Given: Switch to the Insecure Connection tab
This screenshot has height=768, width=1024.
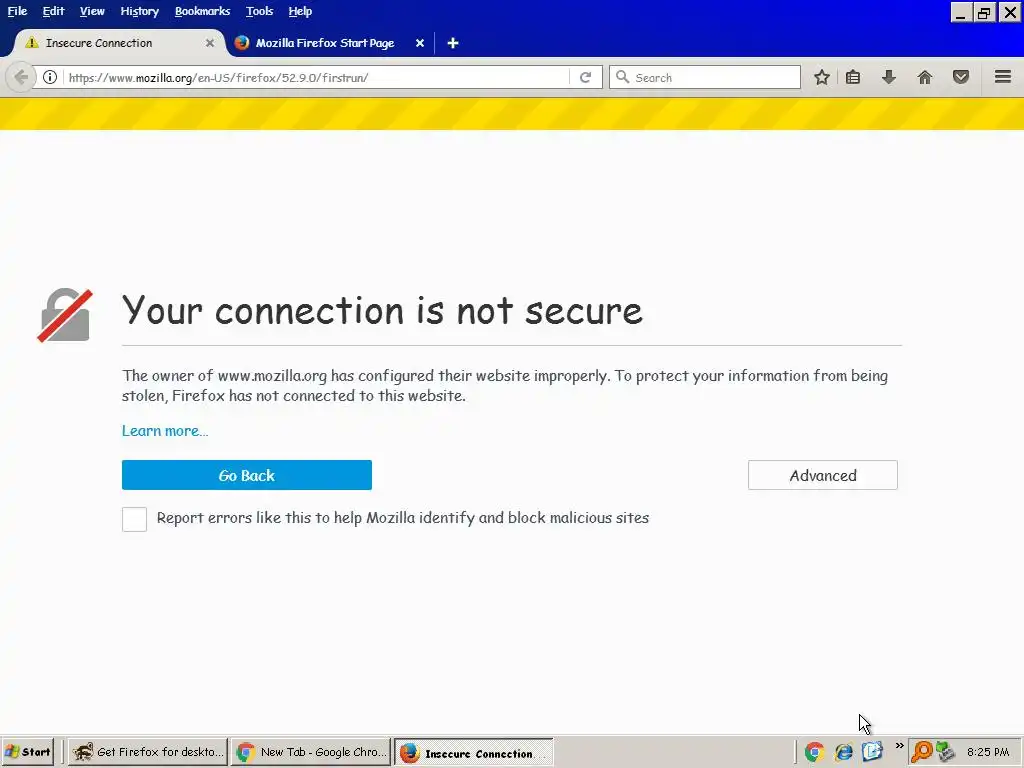Looking at the screenshot, I should pyautogui.click(x=118, y=43).
